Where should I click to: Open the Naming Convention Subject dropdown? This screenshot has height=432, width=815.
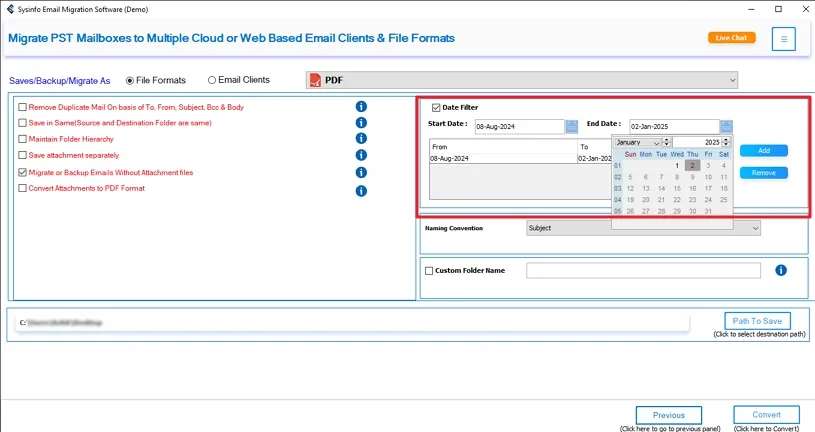pos(754,228)
